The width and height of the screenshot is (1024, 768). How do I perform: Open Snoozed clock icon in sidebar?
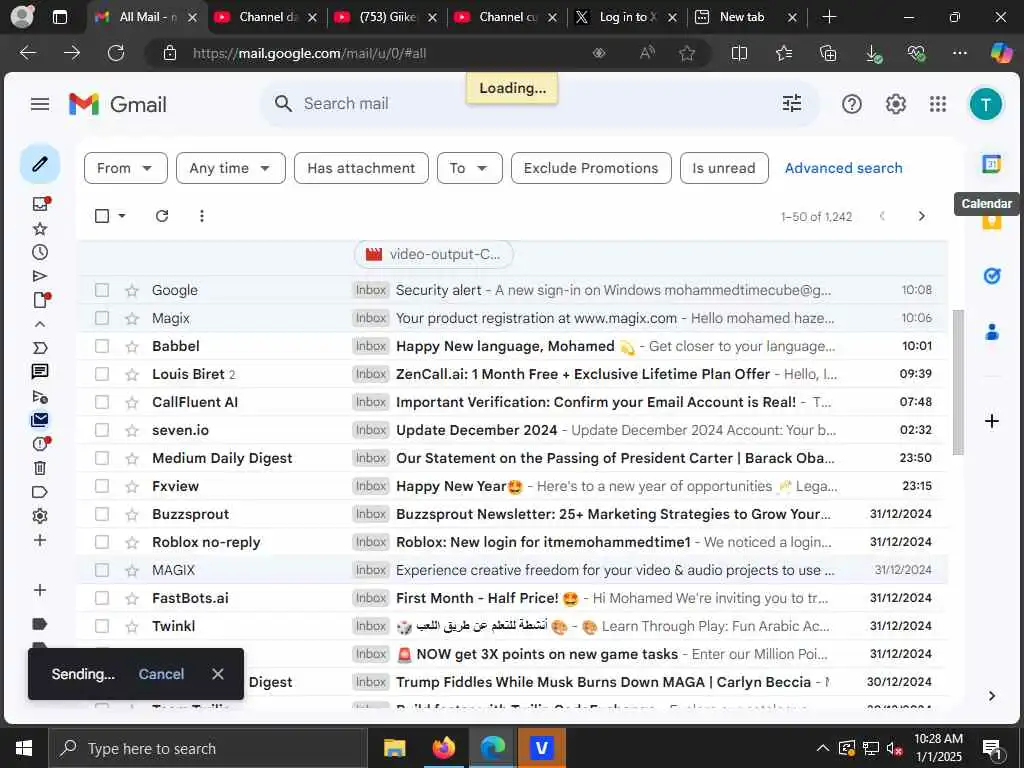coord(40,252)
